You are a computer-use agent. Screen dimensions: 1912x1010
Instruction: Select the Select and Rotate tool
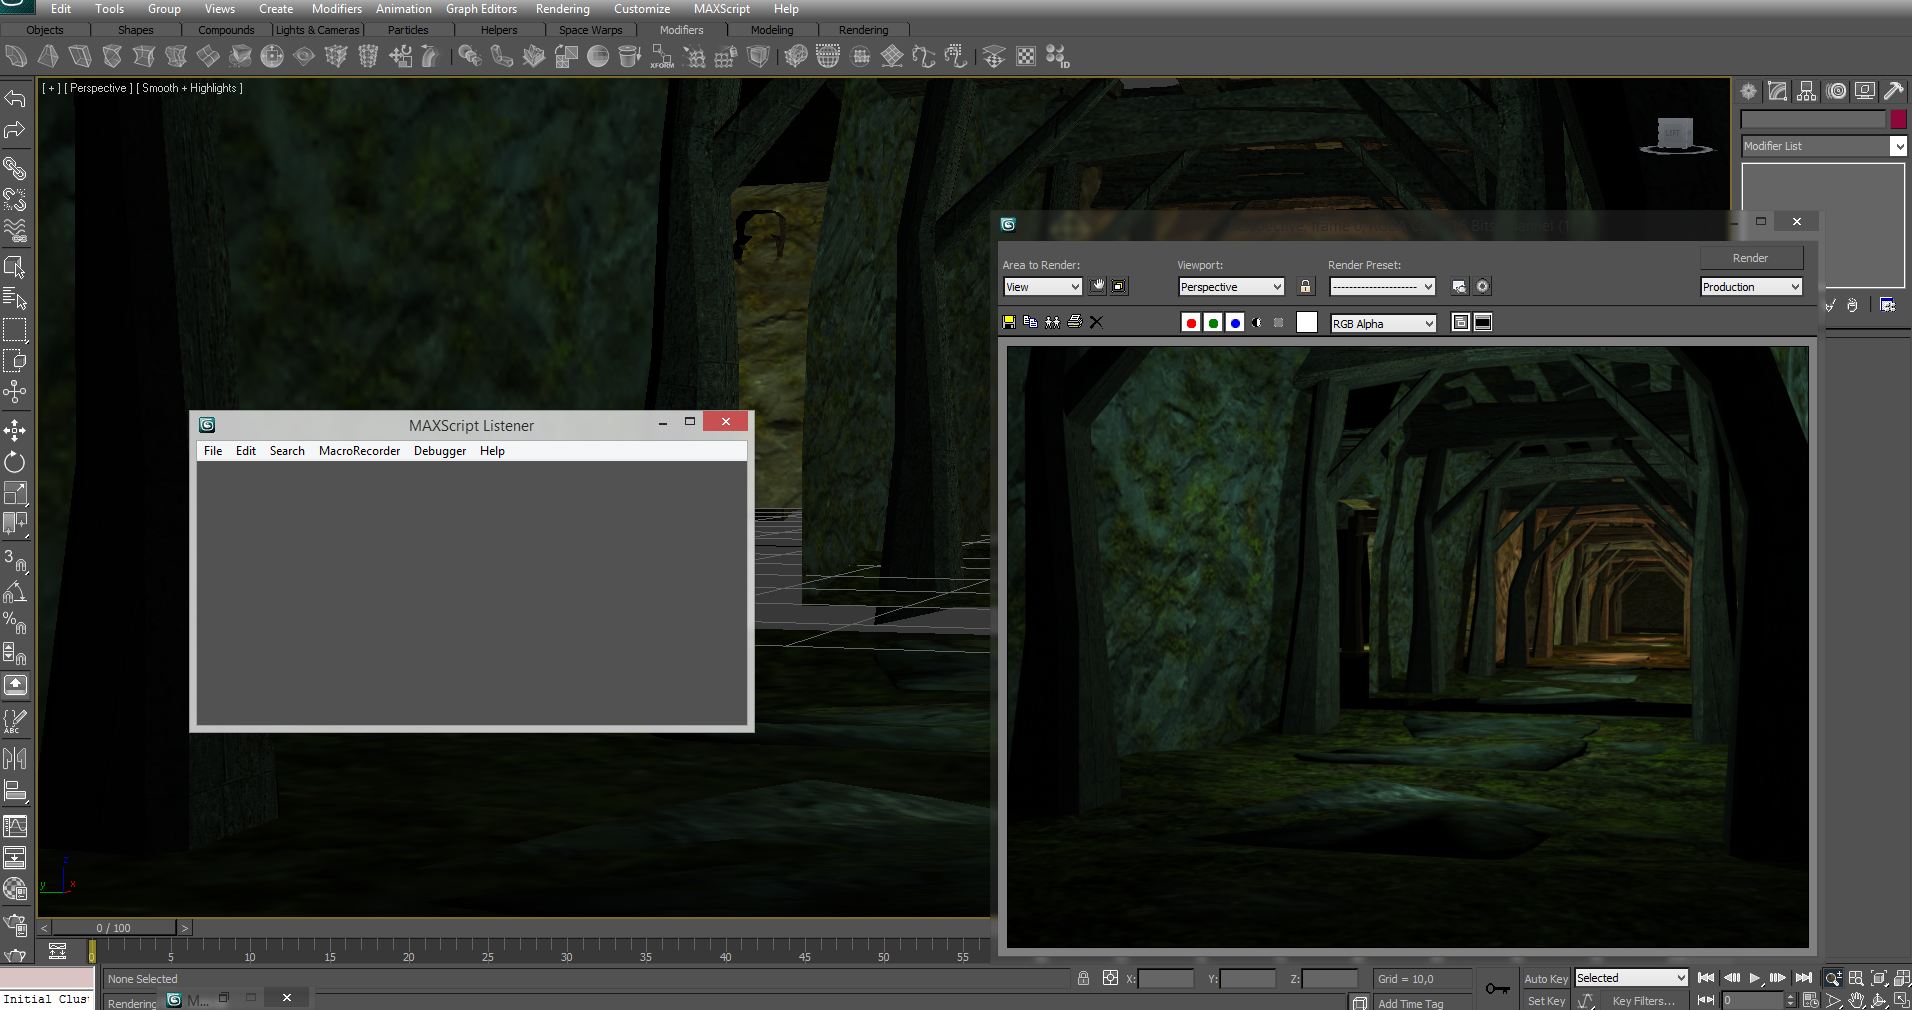pos(15,462)
